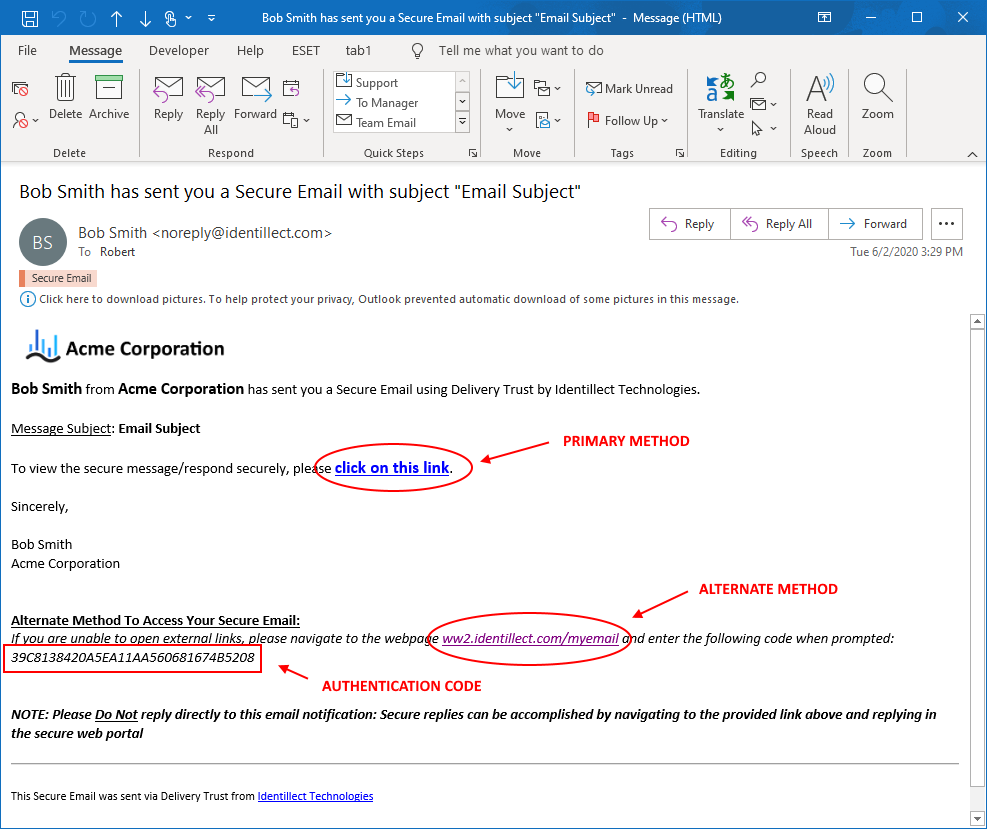Go to previous item with up arrow

pos(116,18)
